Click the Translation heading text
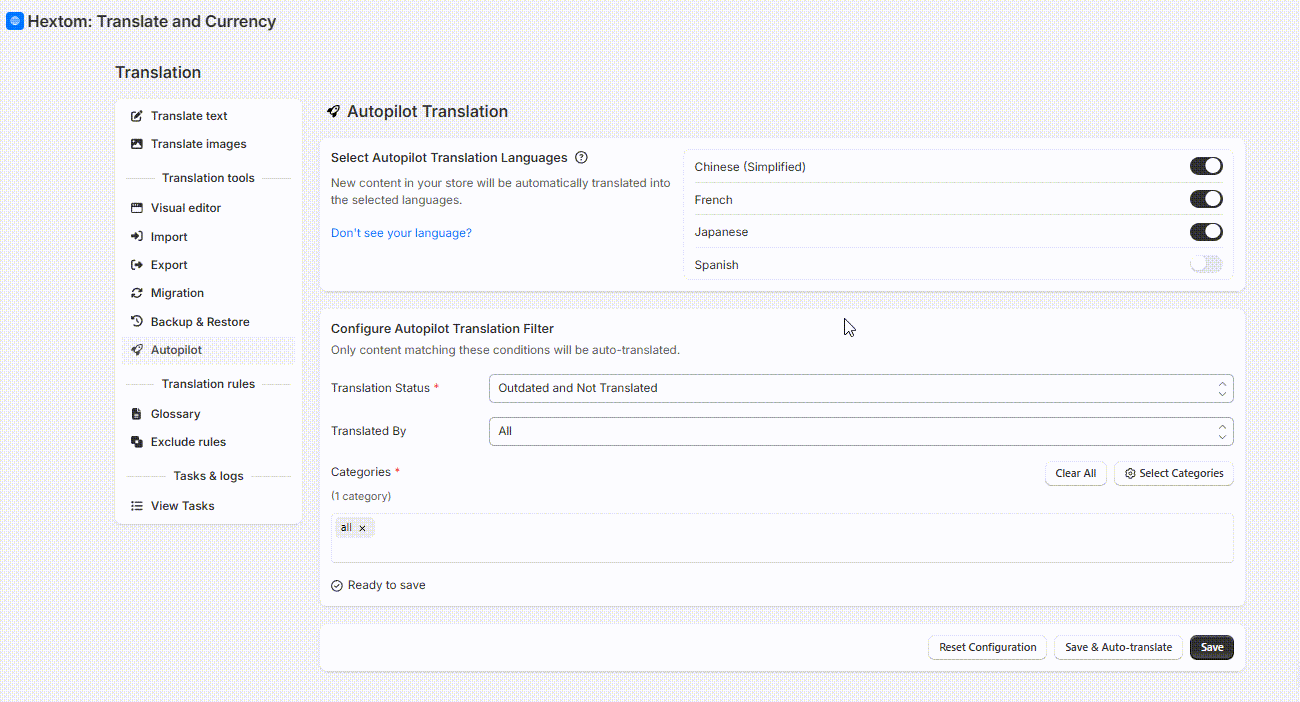The width and height of the screenshot is (1300, 702). pyautogui.click(x=158, y=72)
